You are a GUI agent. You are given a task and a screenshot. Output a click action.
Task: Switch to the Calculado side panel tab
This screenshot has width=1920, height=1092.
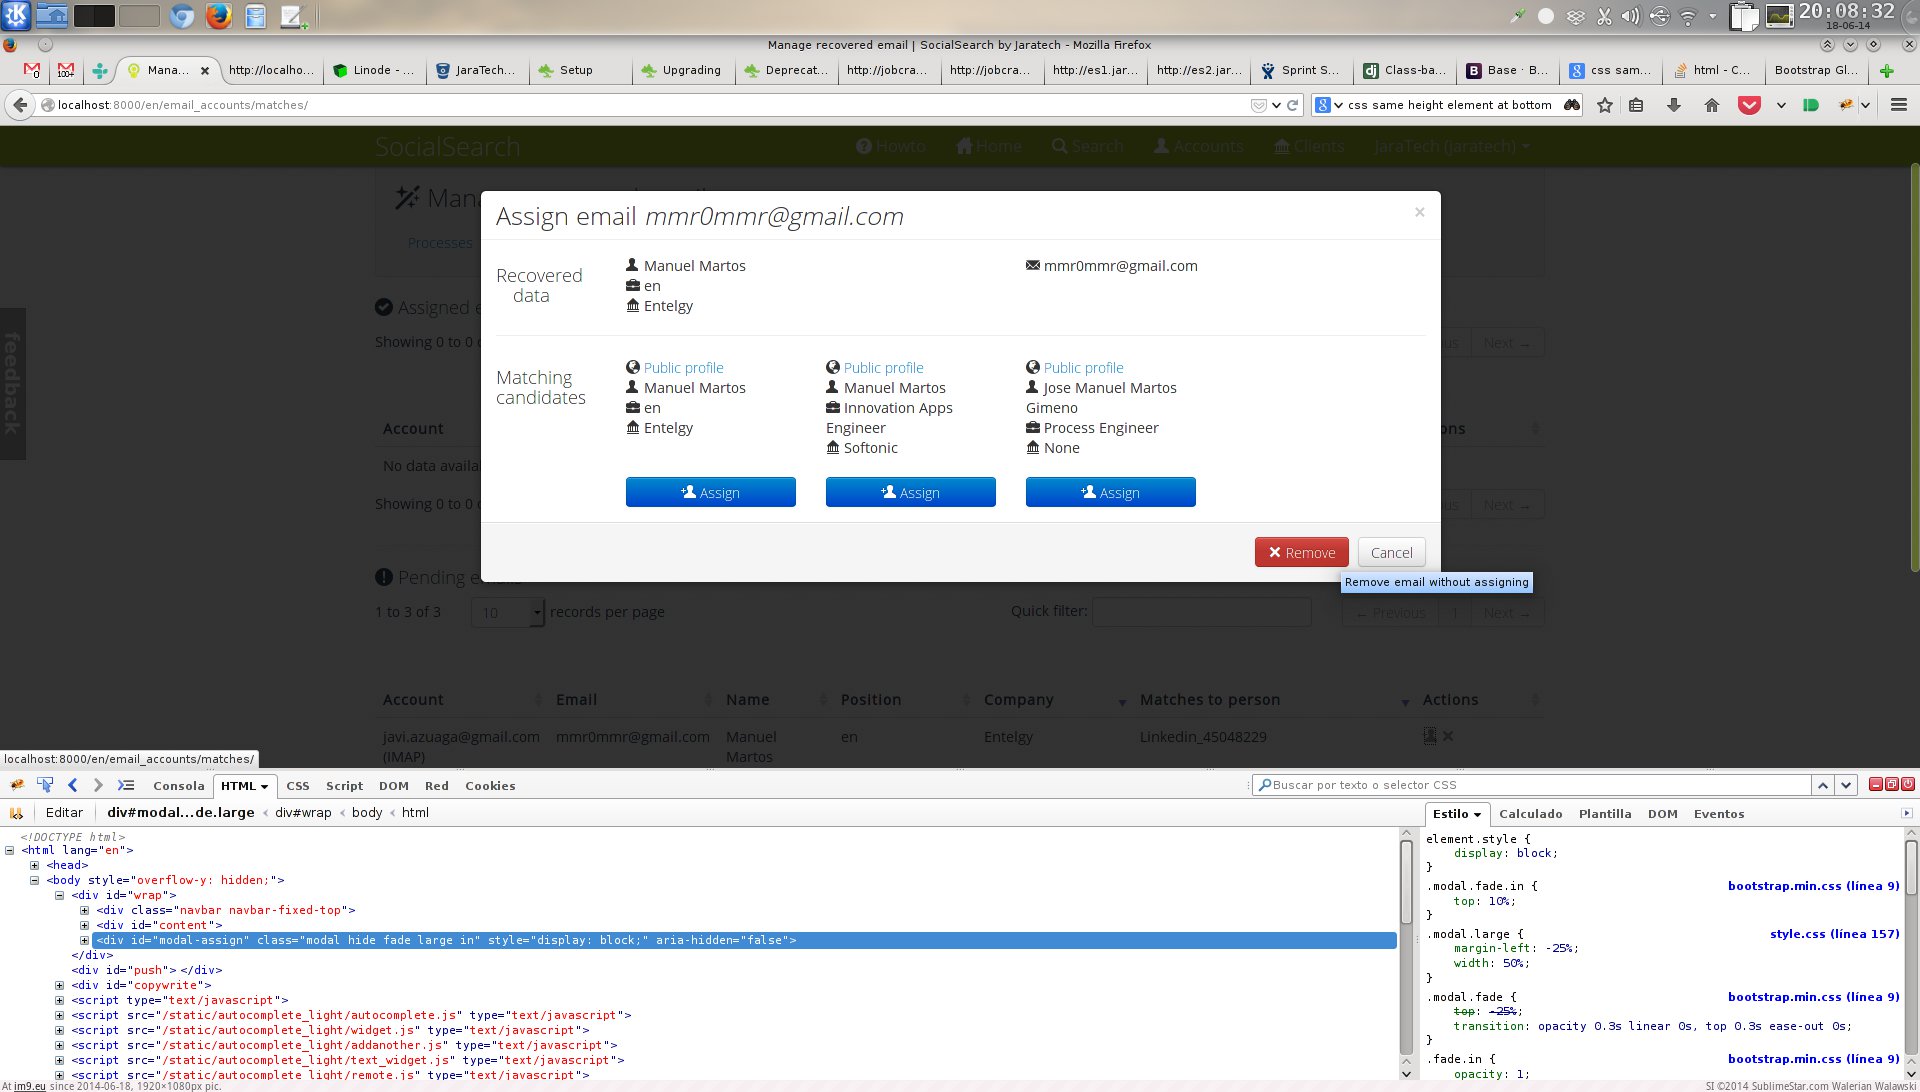coord(1530,814)
